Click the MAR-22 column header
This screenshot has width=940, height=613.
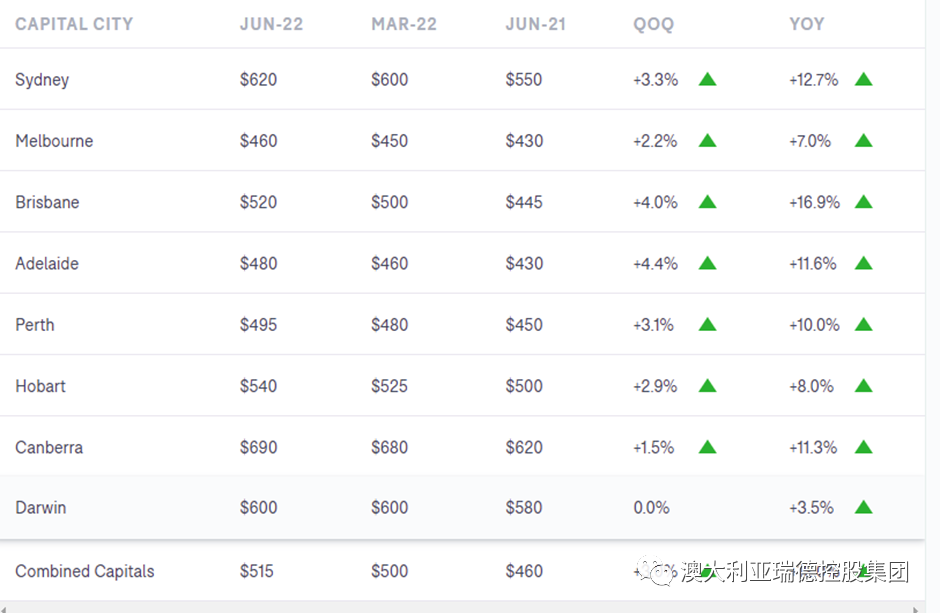[x=404, y=24]
